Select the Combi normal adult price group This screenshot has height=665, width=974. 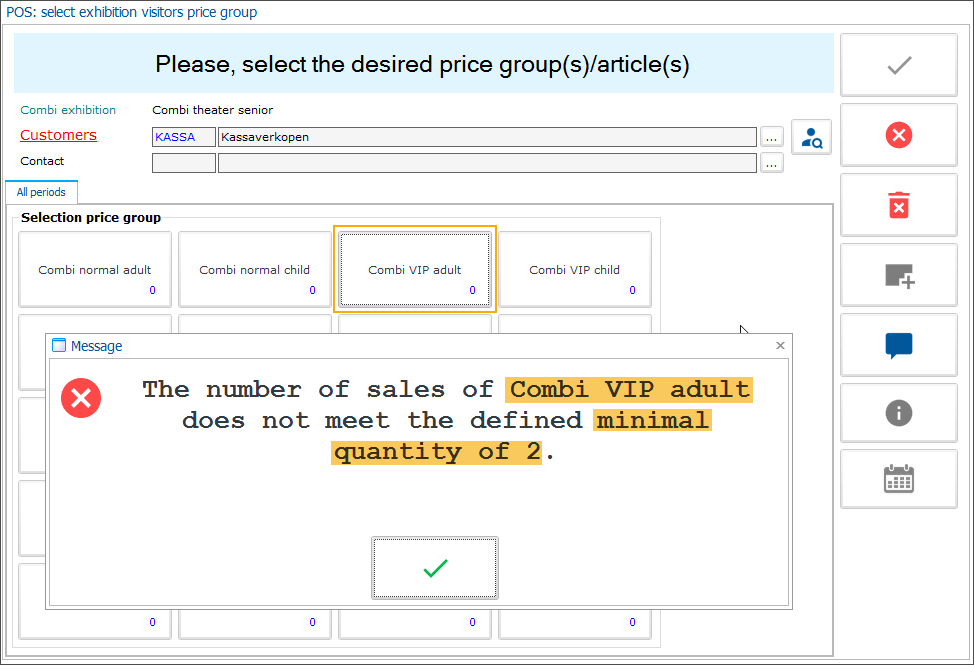click(x=94, y=268)
